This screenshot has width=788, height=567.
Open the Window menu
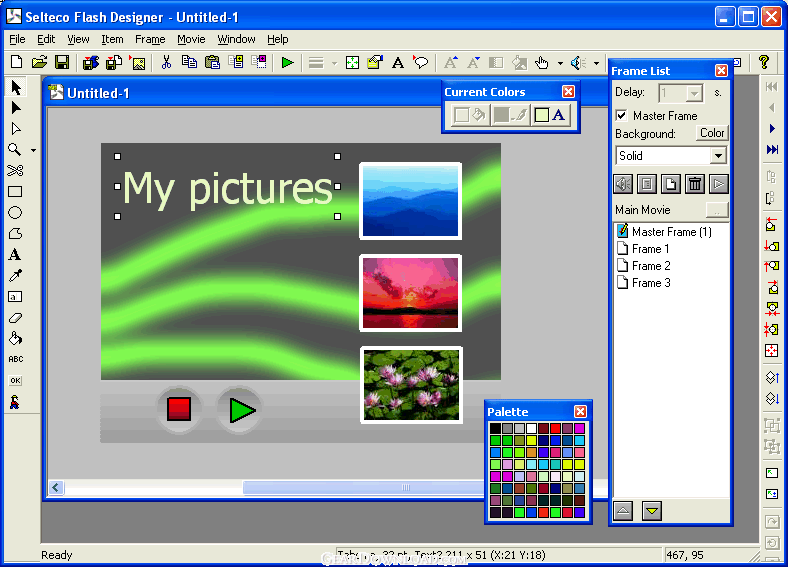[236, 39]
